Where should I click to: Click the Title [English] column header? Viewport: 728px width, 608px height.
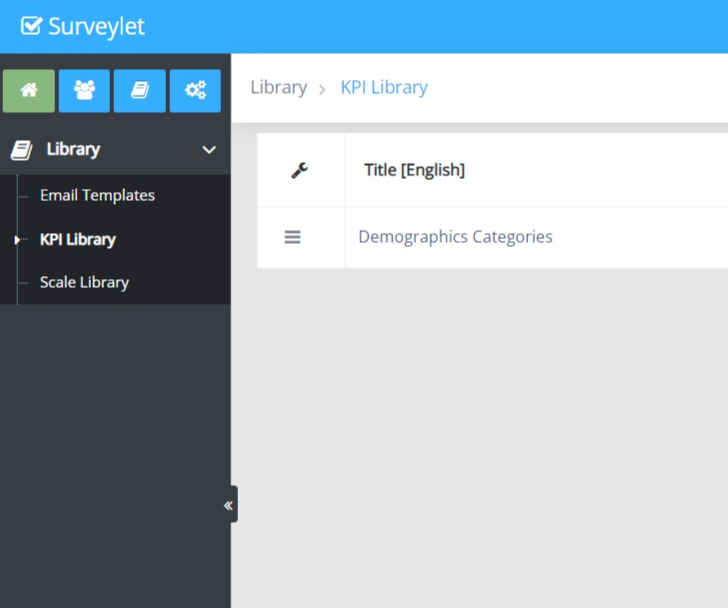click(x=414, y=170)
